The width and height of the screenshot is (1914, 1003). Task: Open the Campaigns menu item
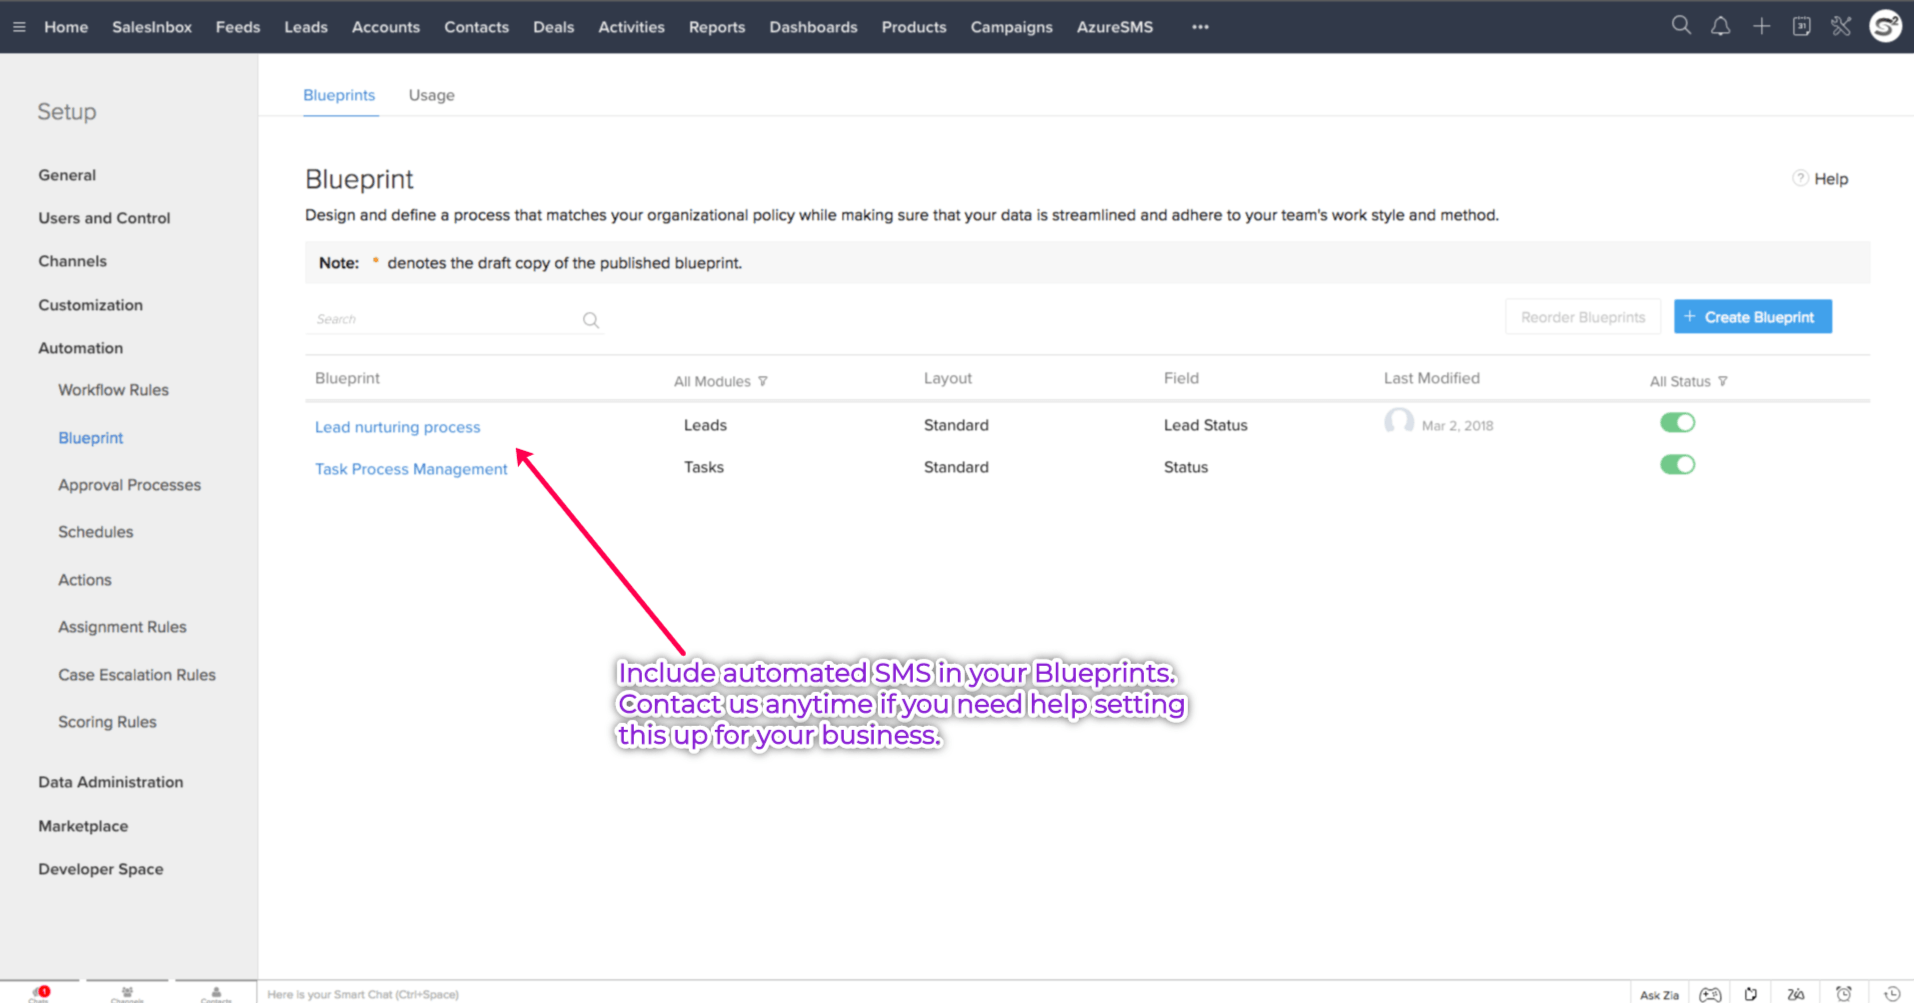(1011, 27)
